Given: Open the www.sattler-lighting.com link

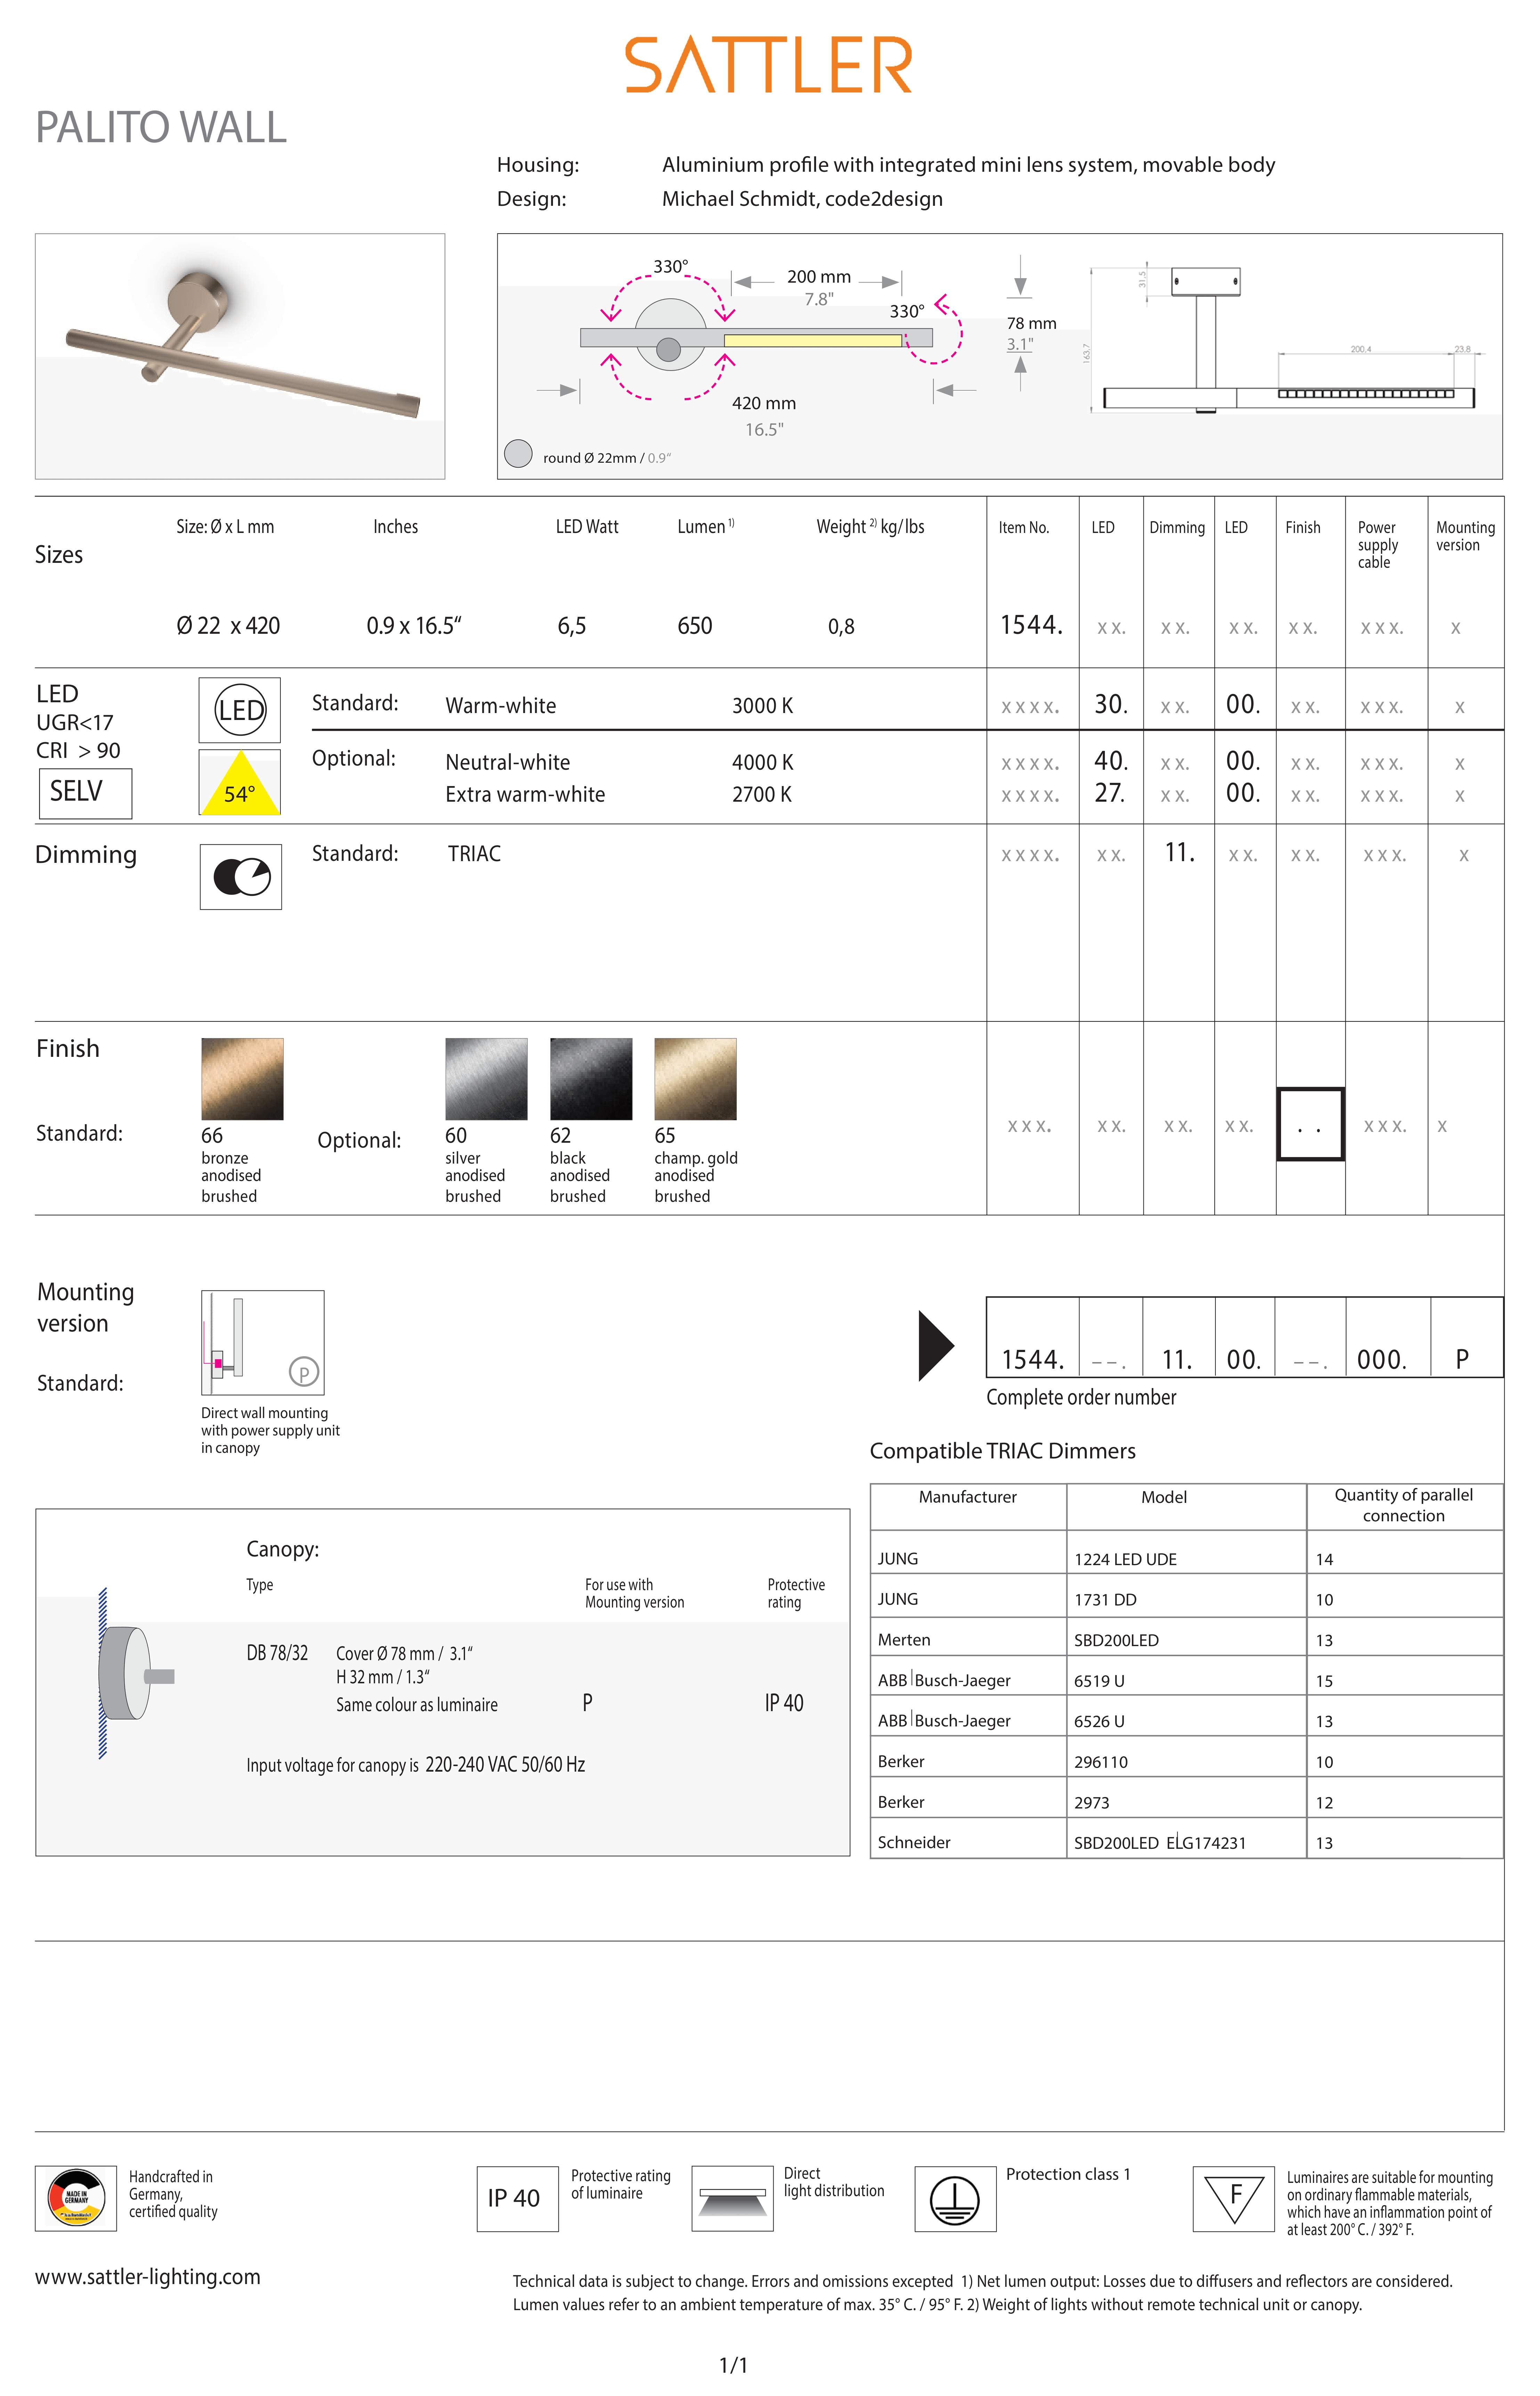Looking at the screenshot, I should [x=148, y=2277].
